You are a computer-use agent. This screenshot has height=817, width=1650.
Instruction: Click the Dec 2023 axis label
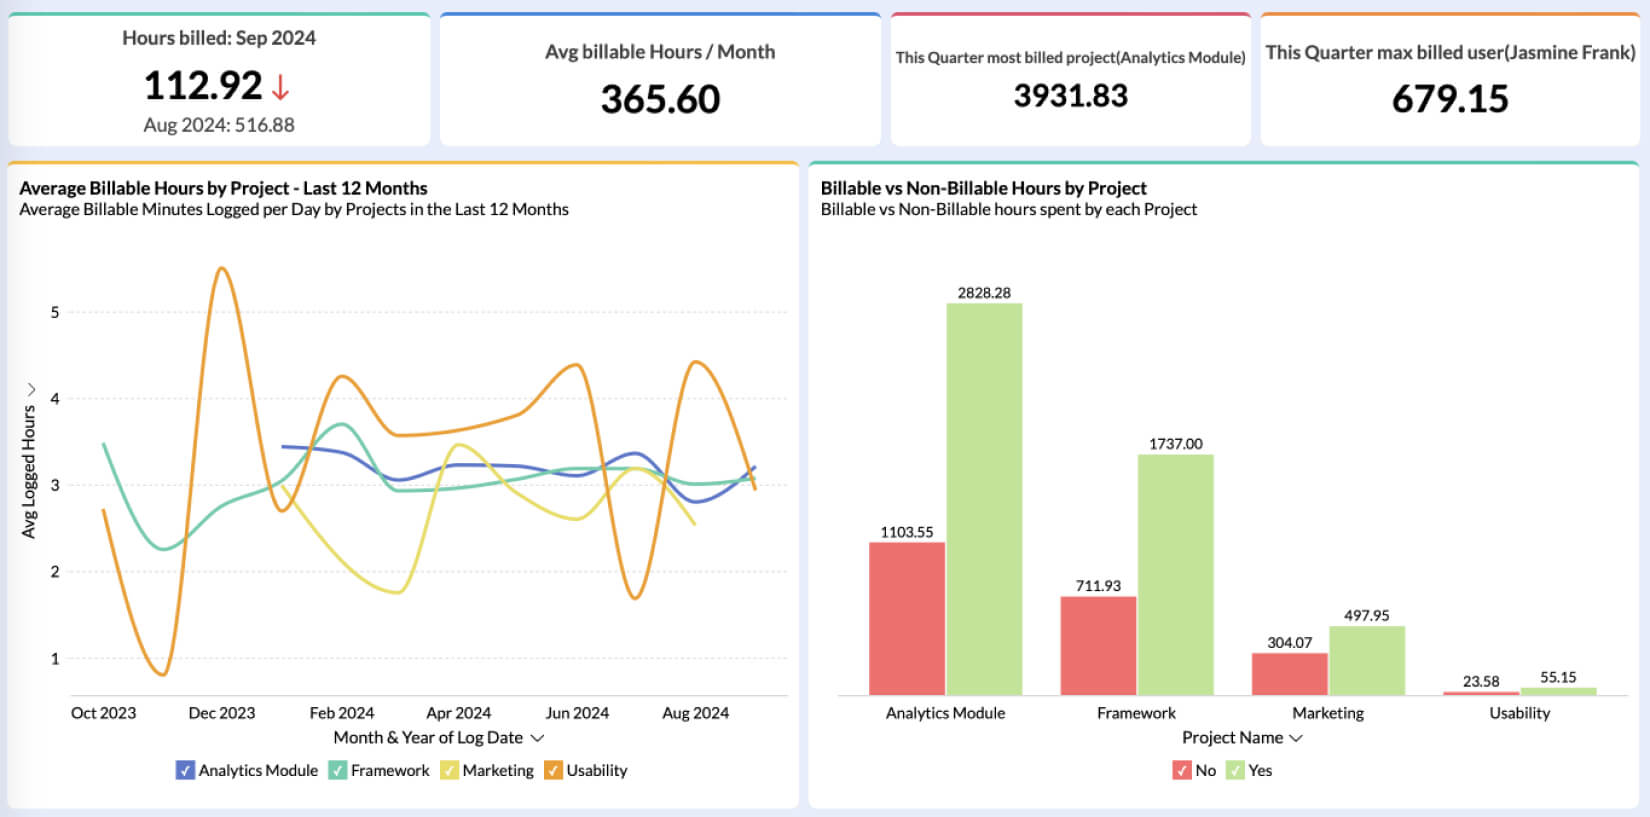click(x=222, y=713)
